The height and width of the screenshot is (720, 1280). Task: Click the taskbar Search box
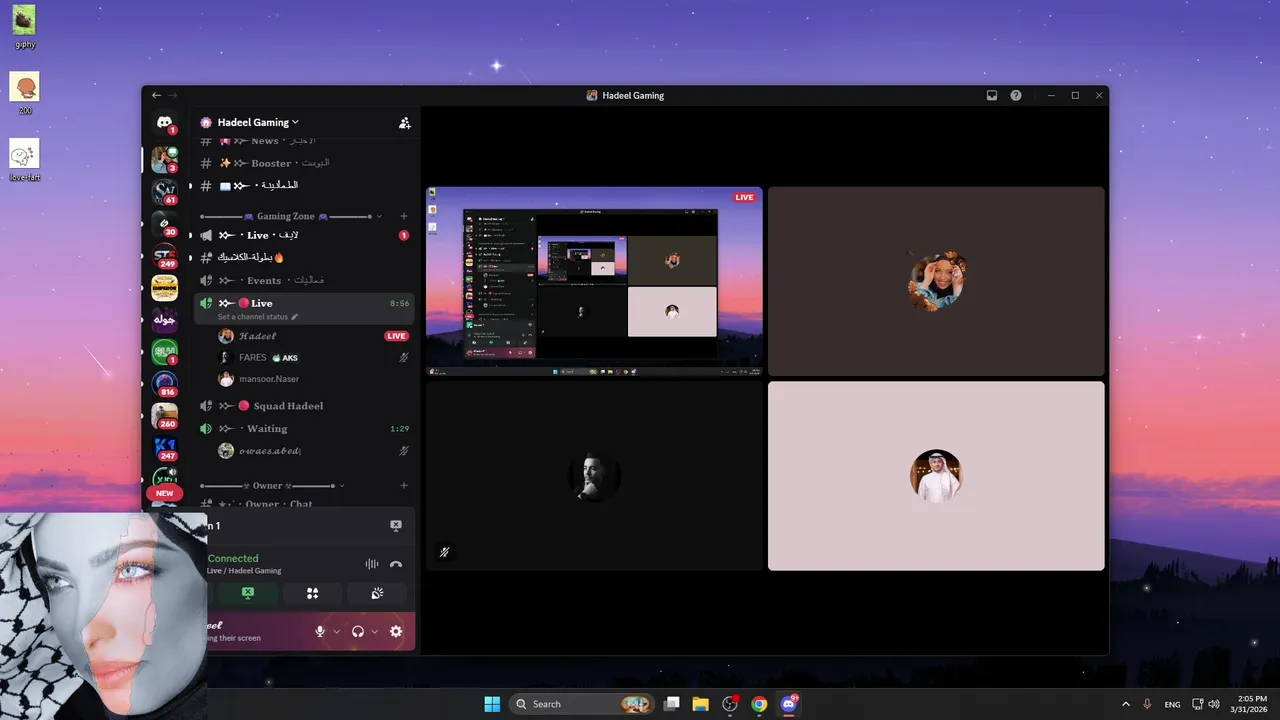coord(581,704)
